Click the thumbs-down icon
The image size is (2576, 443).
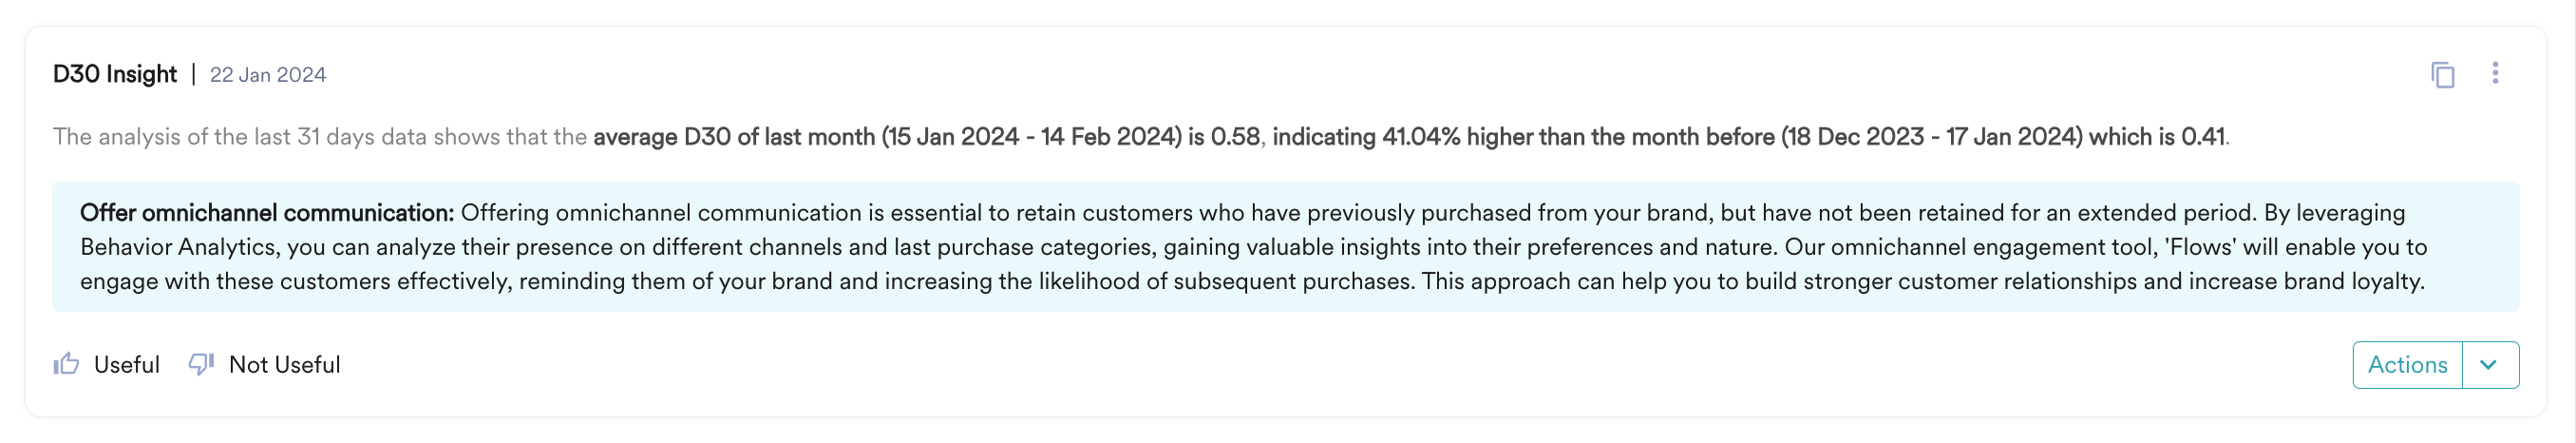point(201,364)
